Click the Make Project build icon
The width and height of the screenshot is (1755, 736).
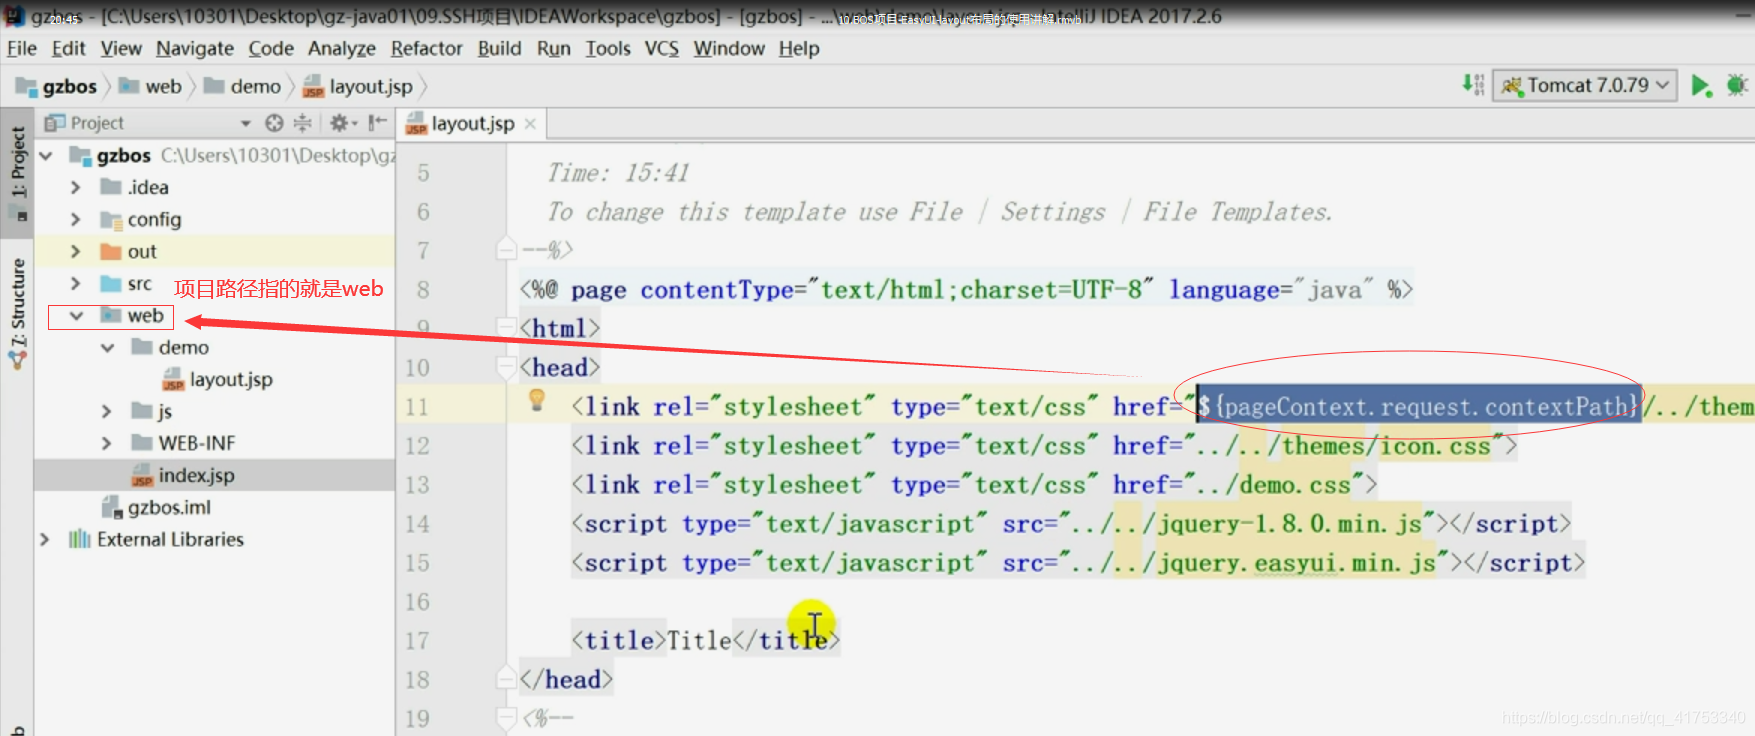[x=1473, y=85]
